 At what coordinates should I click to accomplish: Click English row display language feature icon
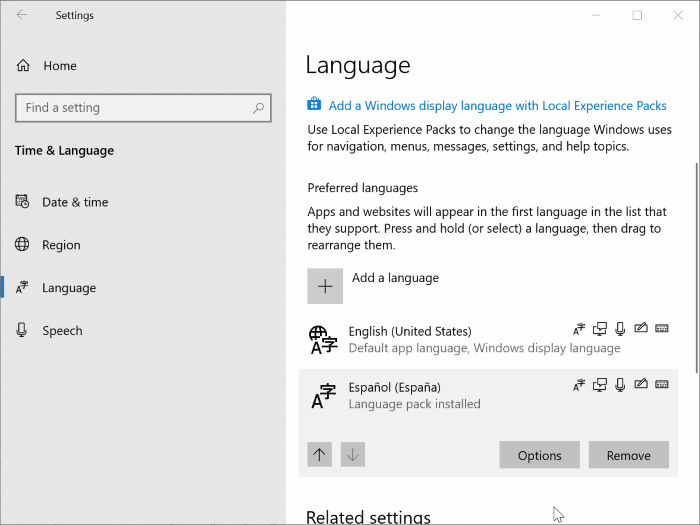(x=579, y=329)
